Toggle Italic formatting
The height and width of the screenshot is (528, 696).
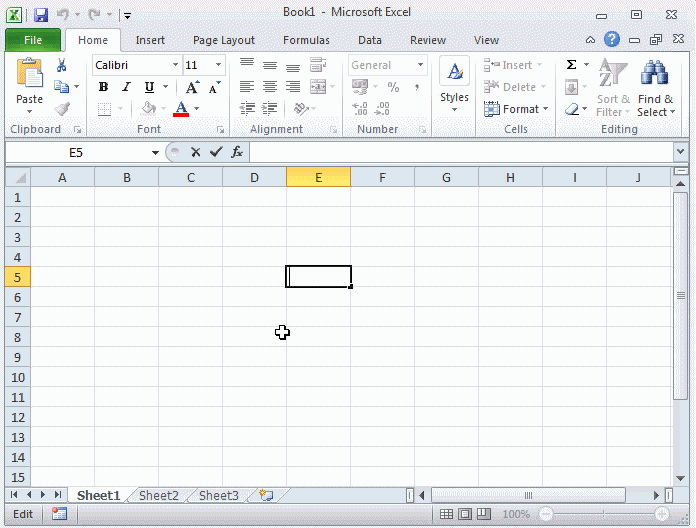tap(126, 88)
